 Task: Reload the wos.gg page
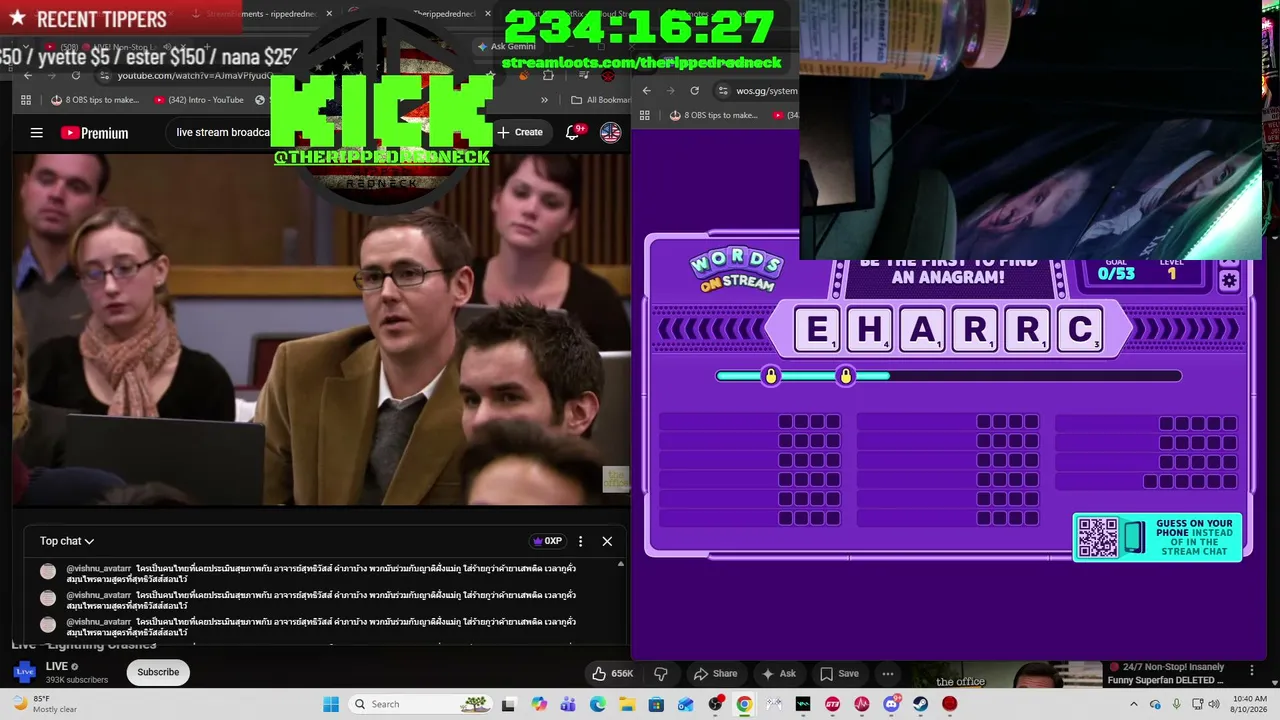pos(695,90)
